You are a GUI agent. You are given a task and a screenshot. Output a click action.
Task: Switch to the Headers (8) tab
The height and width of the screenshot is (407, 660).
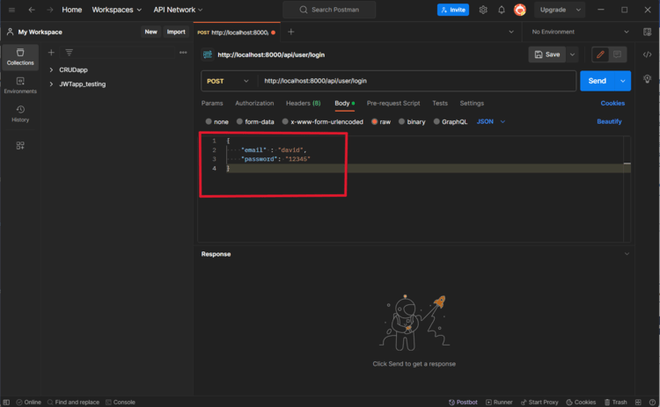pos(303,103)
